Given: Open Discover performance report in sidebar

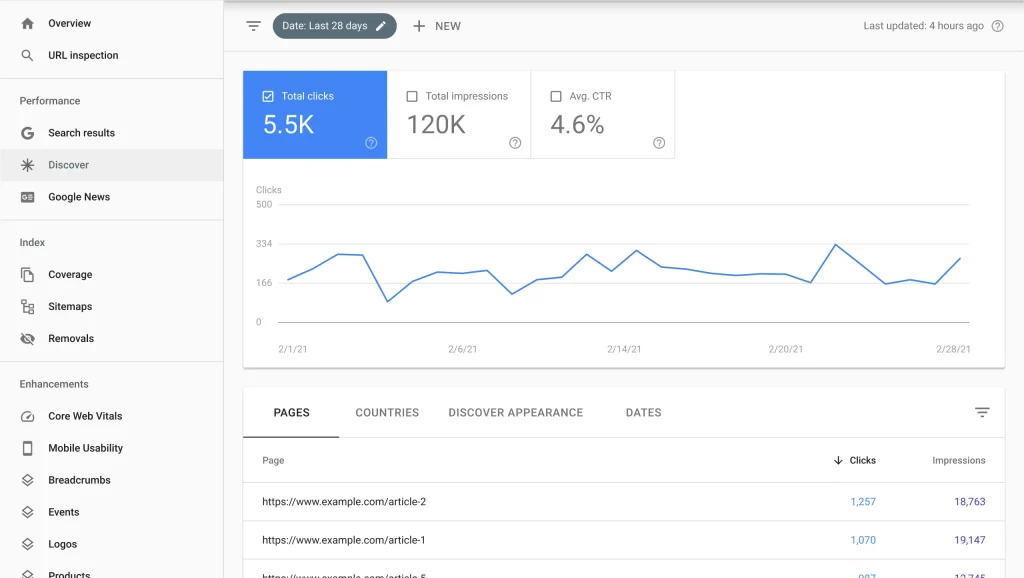Looking at the screenshot, I should tap(68, 165).
